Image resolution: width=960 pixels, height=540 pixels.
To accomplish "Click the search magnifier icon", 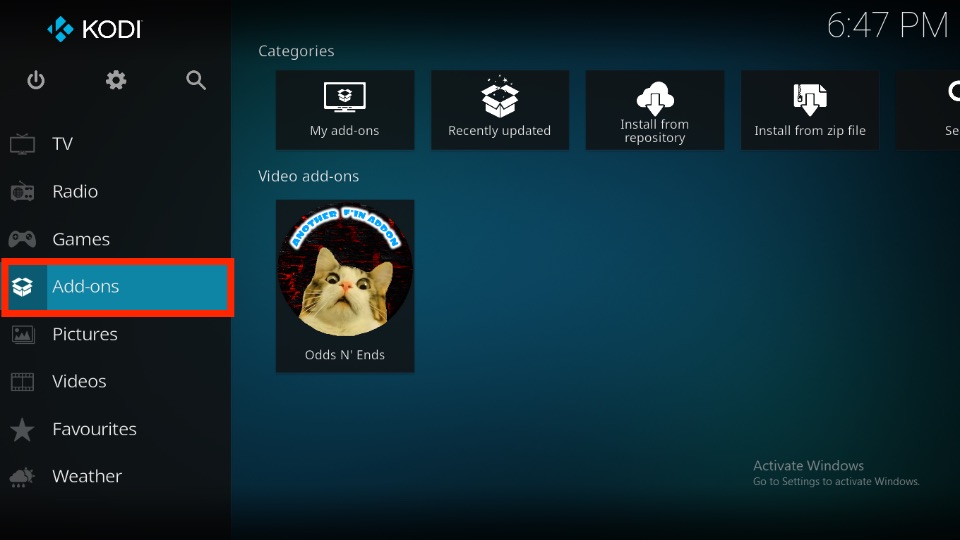I will pos(196,80).
